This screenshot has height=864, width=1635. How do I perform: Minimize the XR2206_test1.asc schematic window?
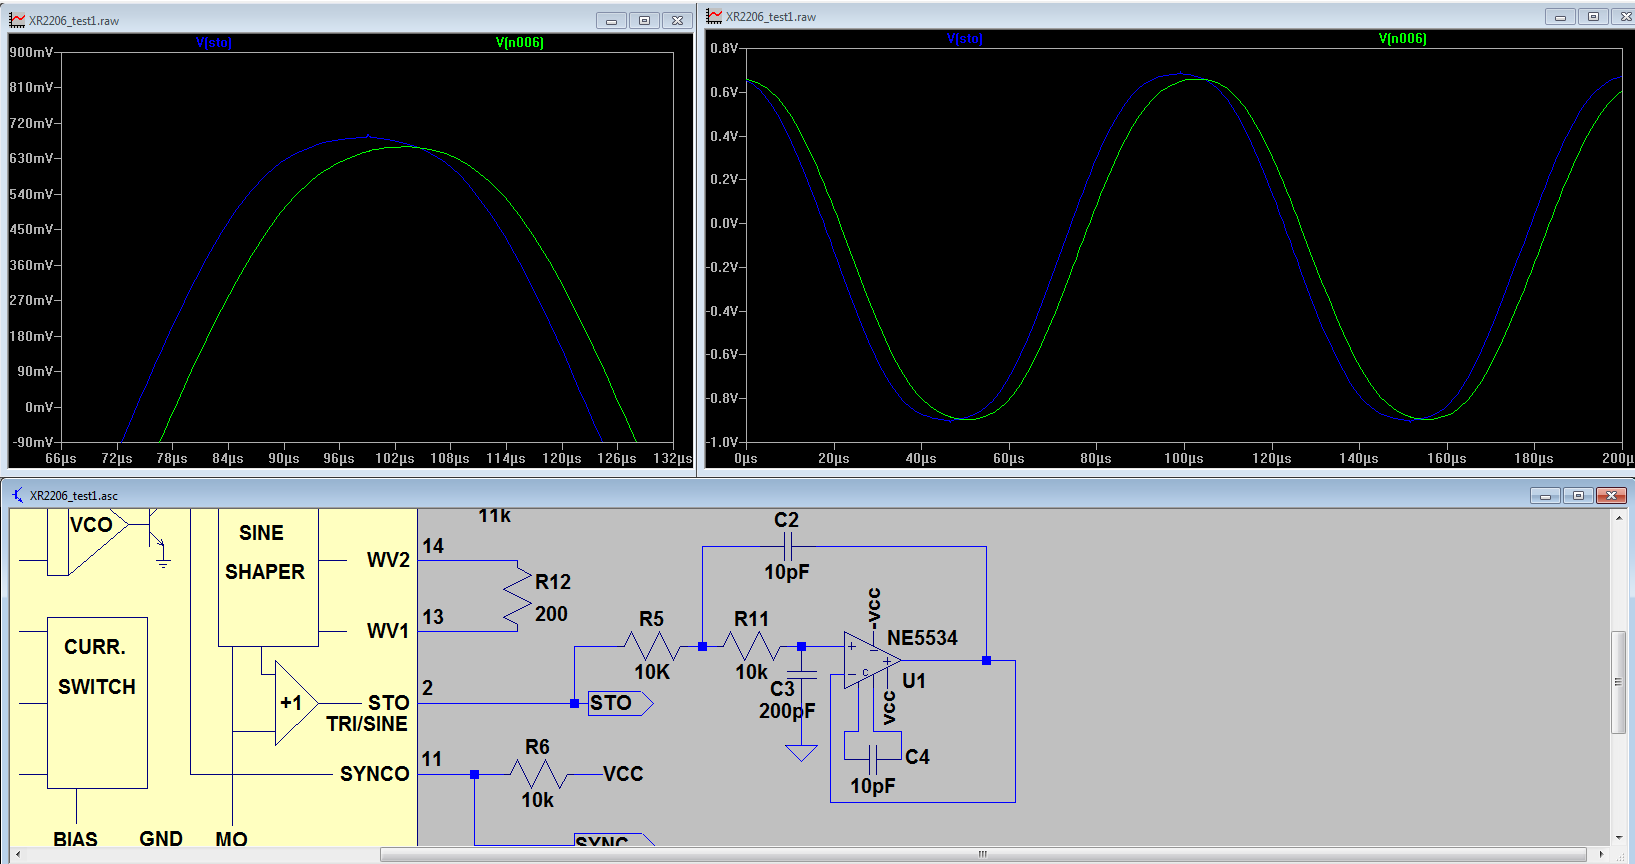(x=1545, y=495)
